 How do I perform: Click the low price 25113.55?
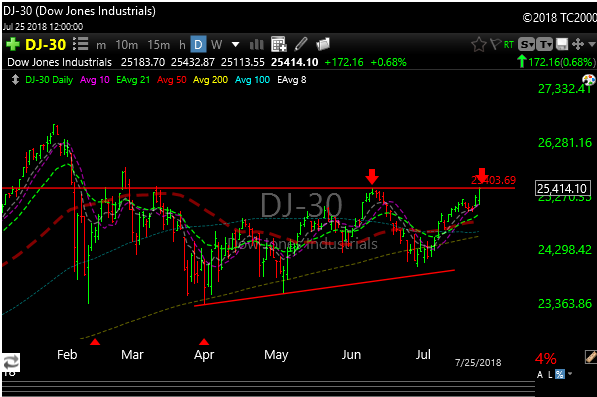click(243, 62)
